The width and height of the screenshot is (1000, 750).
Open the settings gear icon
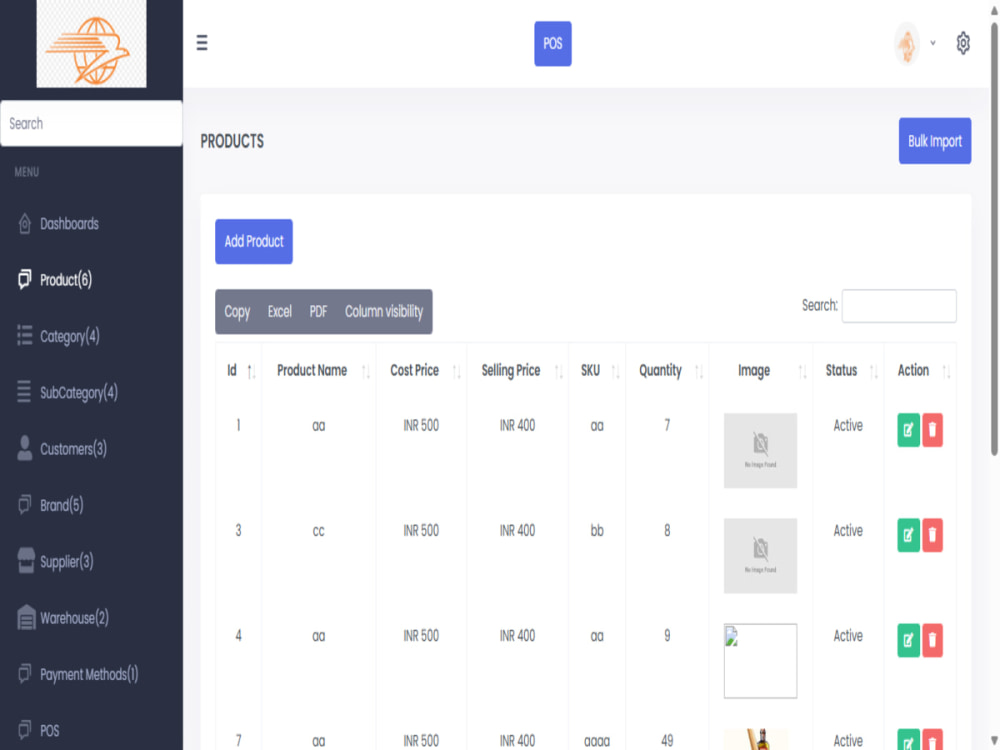coord(963,43)
